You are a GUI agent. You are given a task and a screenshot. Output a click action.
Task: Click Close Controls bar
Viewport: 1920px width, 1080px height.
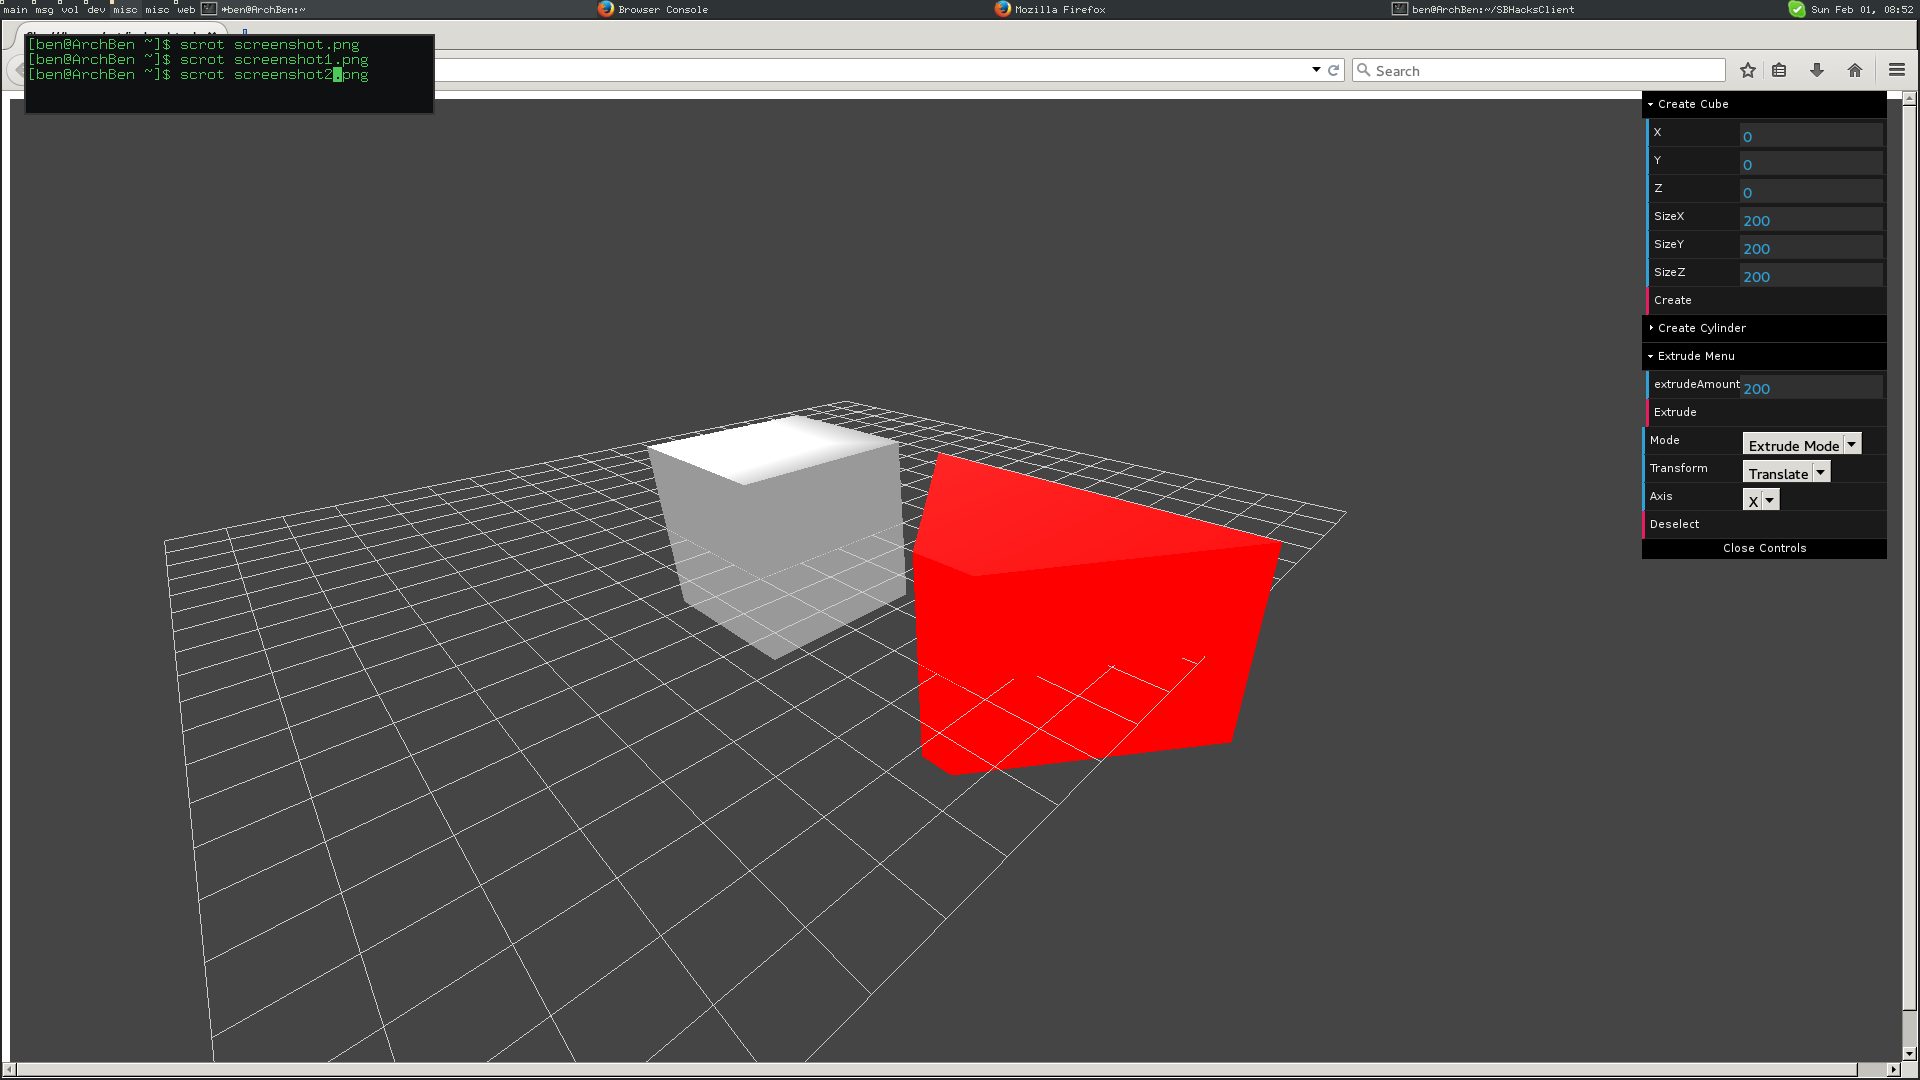pos(1764,548)
